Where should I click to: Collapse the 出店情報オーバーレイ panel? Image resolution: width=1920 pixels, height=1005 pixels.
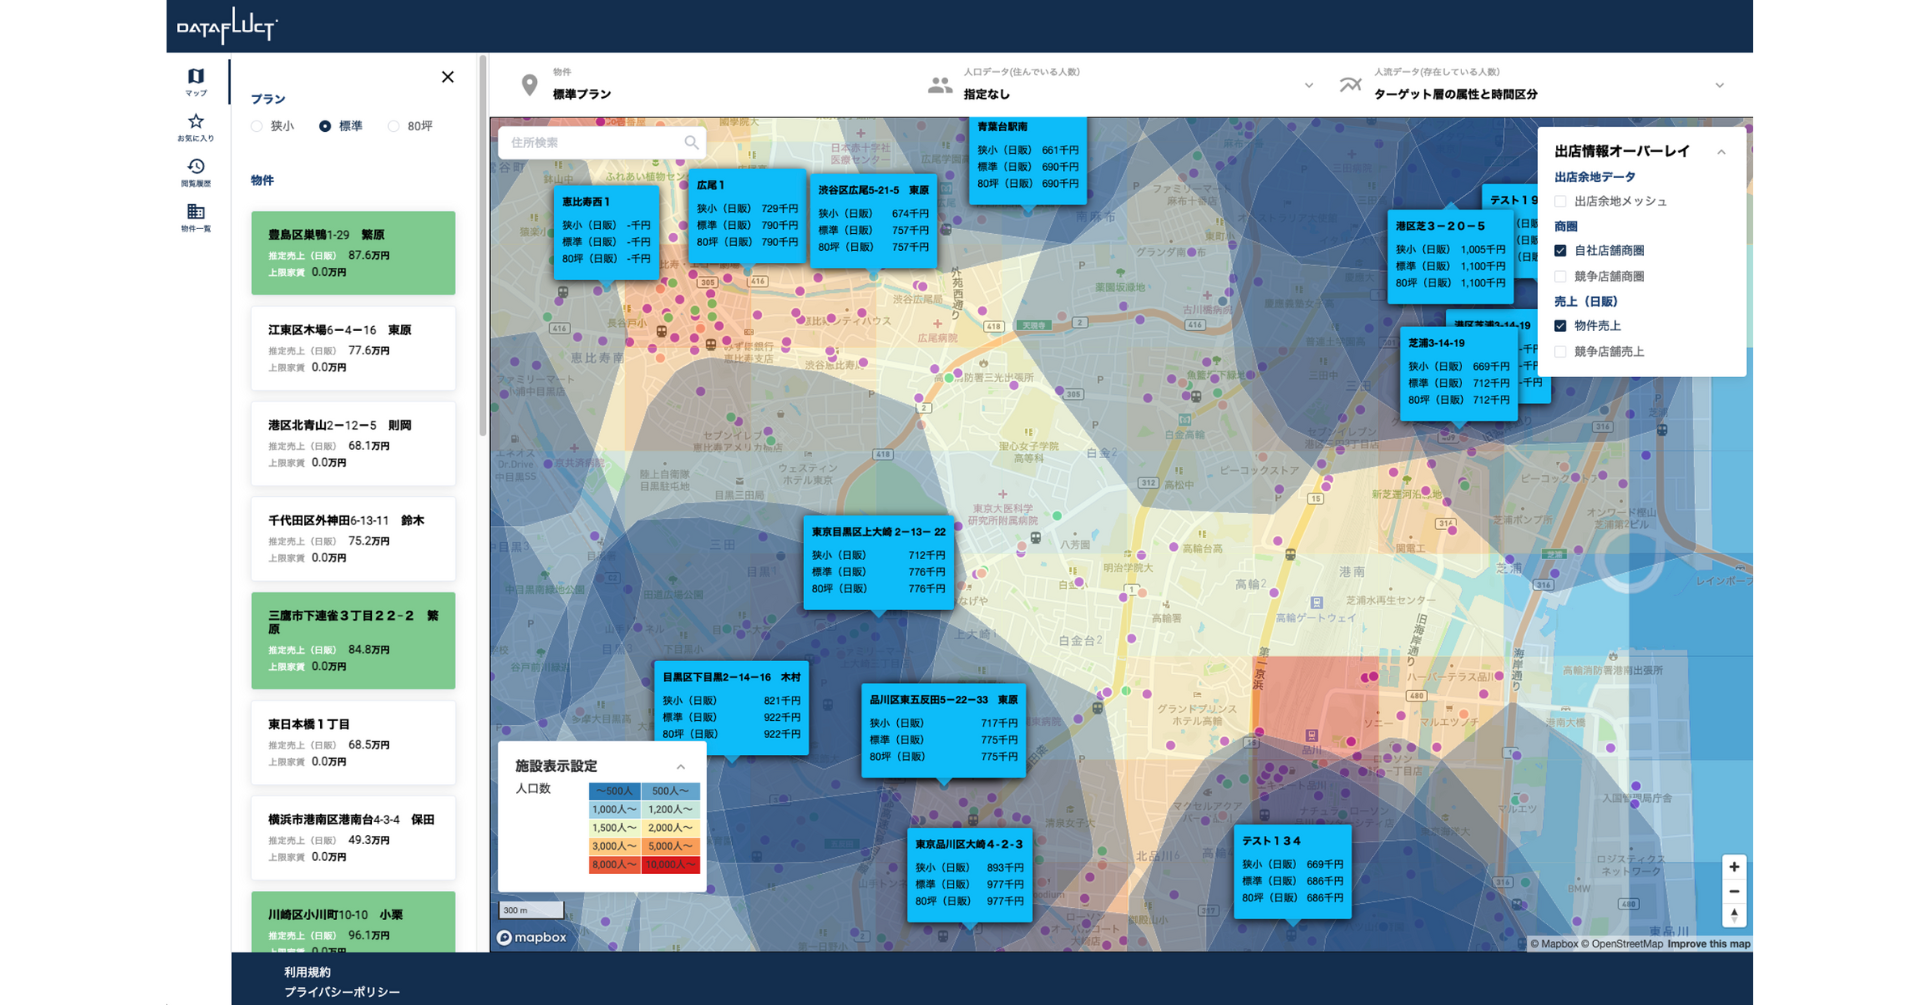pyautogui.click(x=1721, y=152)
